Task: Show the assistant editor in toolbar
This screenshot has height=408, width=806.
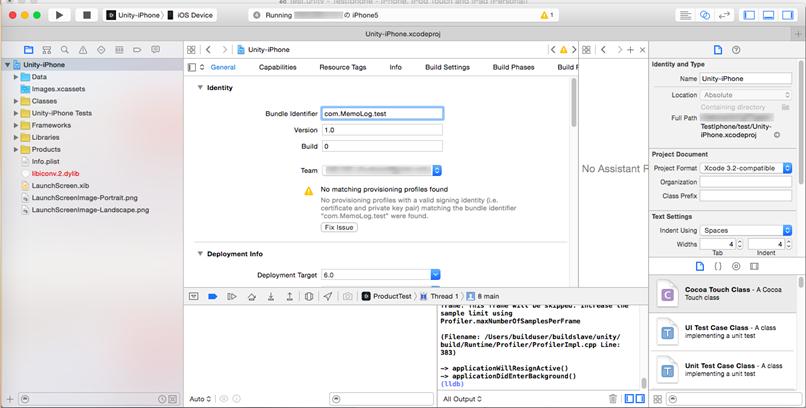Action: point(705,15)
